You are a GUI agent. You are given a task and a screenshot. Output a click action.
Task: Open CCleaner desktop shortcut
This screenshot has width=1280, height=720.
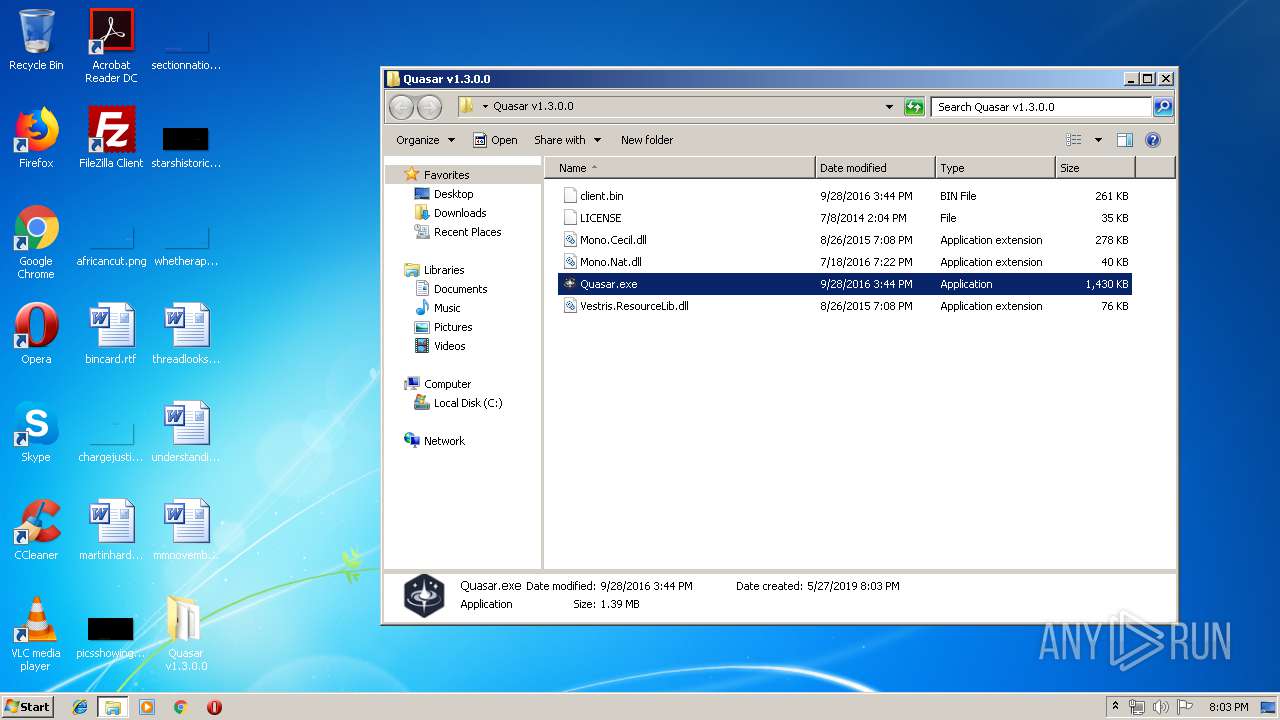click(x=36, y=530)
